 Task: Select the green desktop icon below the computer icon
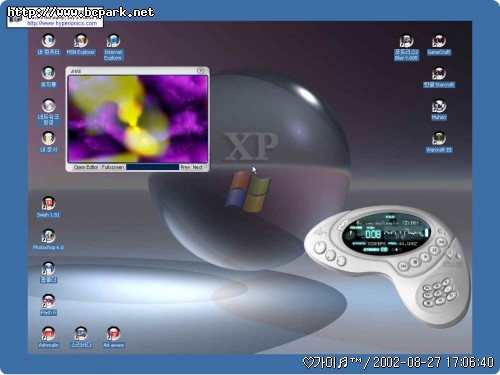click(x=49, y=77)
